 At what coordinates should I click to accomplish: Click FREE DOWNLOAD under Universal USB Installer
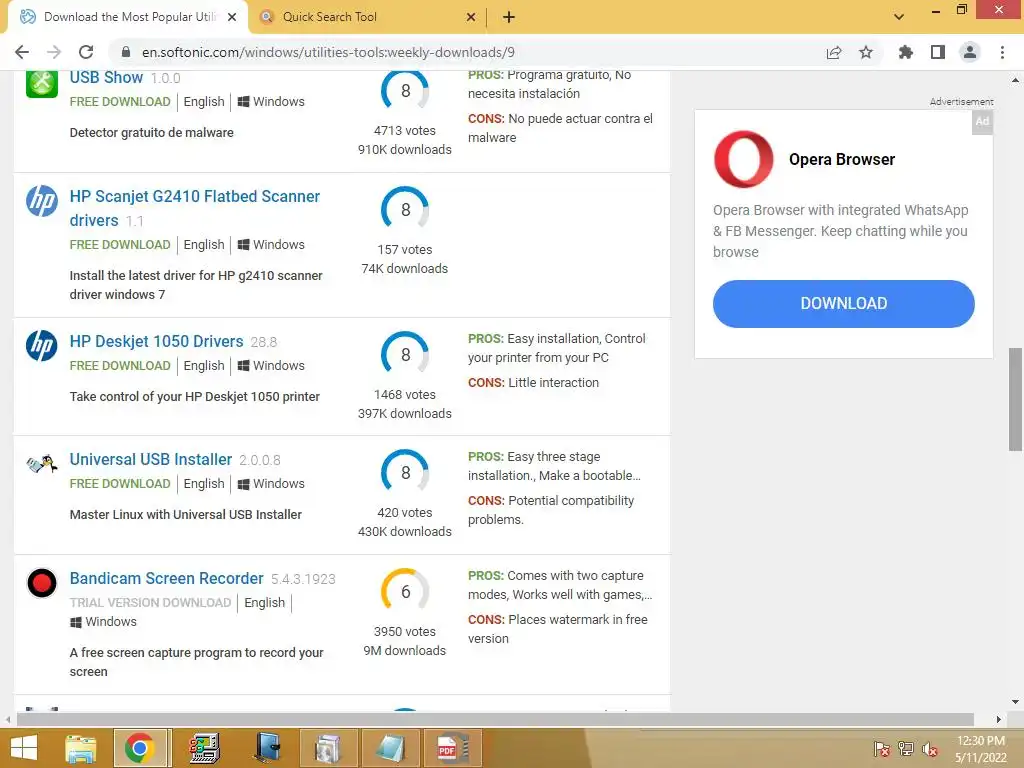tap(120, 484)
